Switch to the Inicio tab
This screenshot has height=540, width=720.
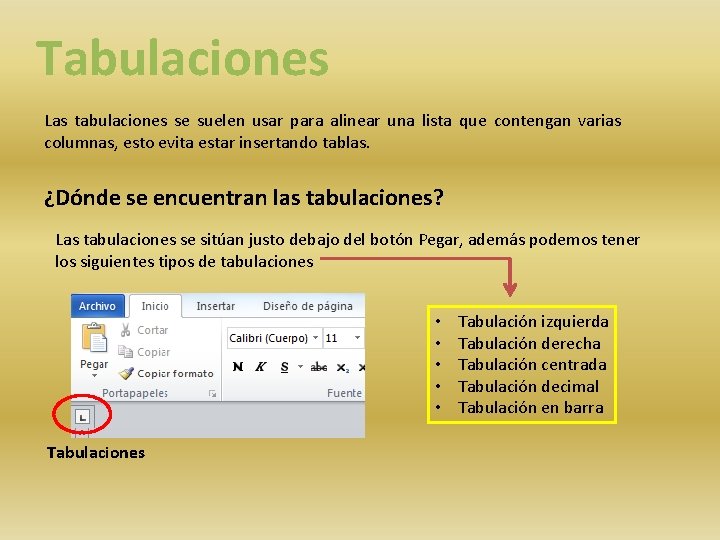pos(155,306)
